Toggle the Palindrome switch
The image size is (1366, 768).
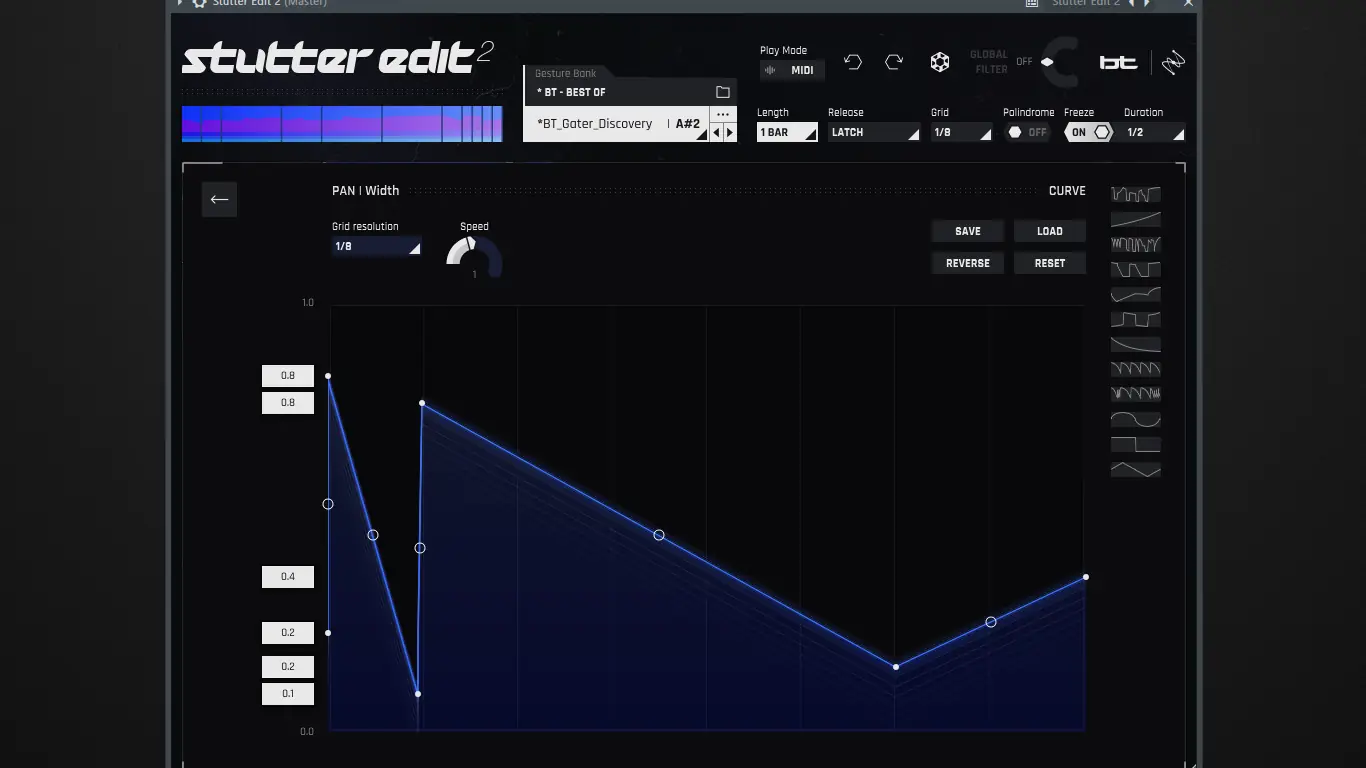pyautogui.click(x=1028, y=132)
